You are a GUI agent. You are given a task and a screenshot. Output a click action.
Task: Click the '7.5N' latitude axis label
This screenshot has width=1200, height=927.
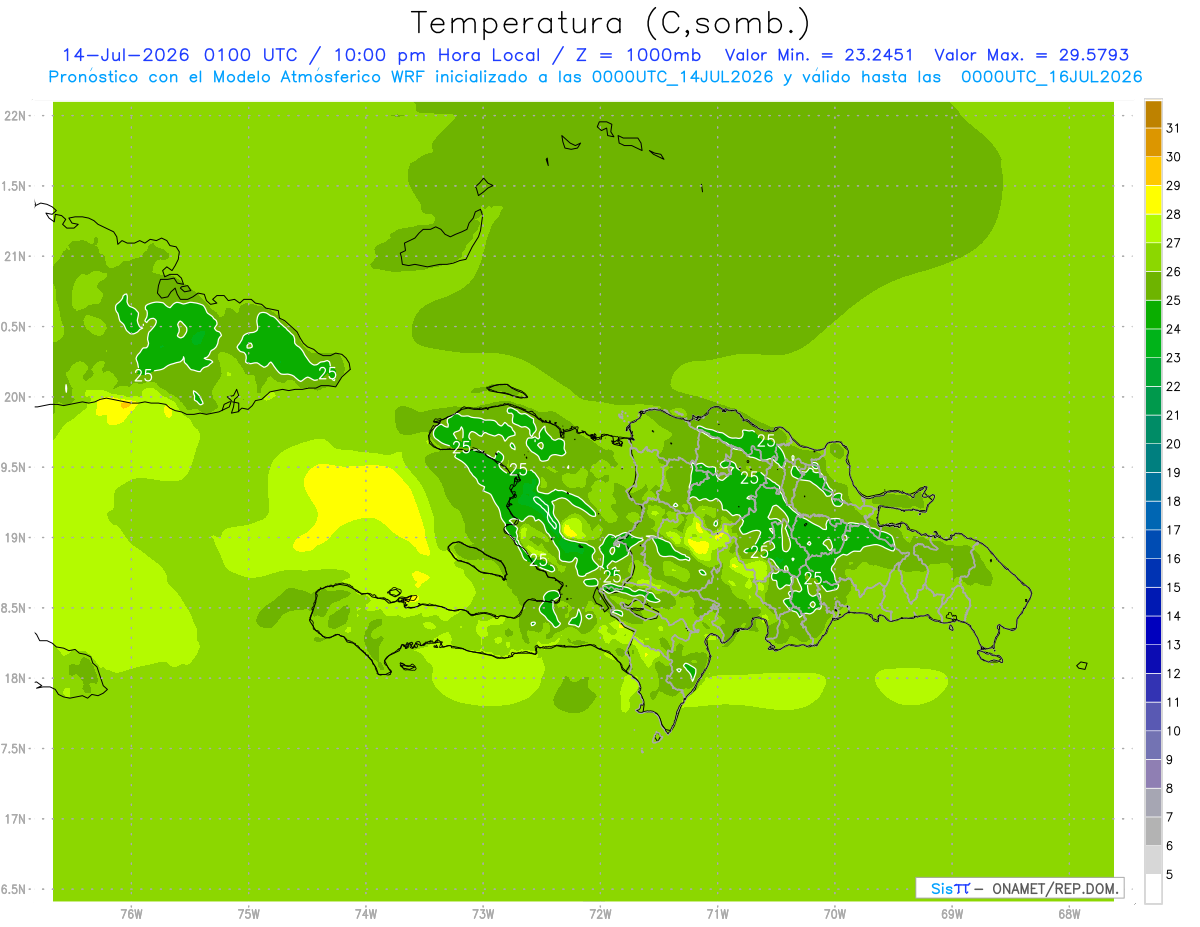[x=14, y=749]
